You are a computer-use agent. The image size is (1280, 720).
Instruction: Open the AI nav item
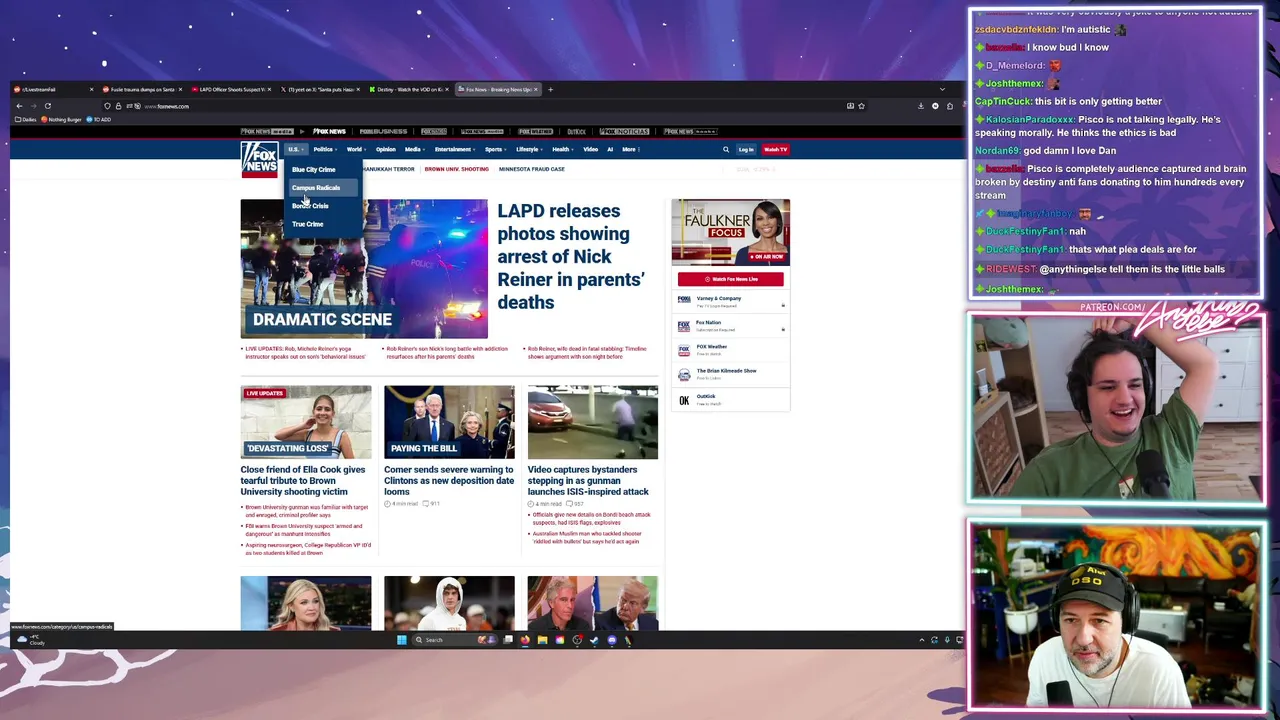[x=610, y=149]
